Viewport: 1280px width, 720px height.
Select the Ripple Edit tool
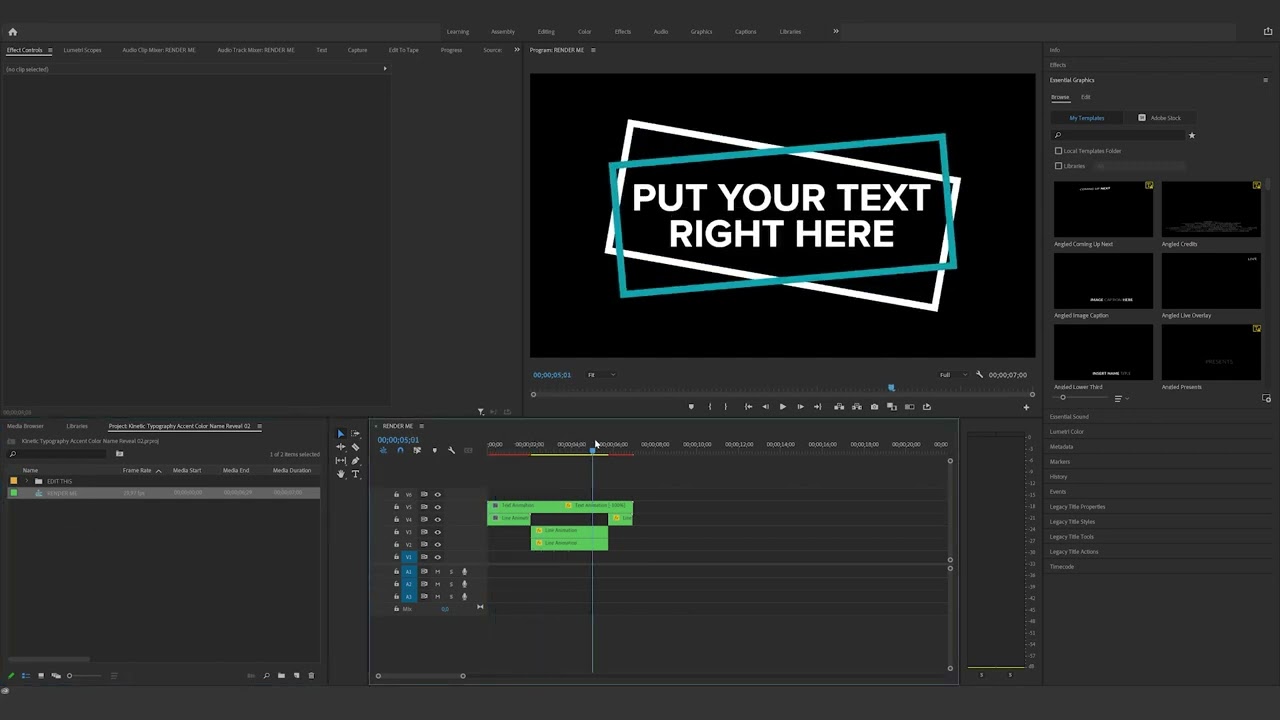(x=341, y=447)
